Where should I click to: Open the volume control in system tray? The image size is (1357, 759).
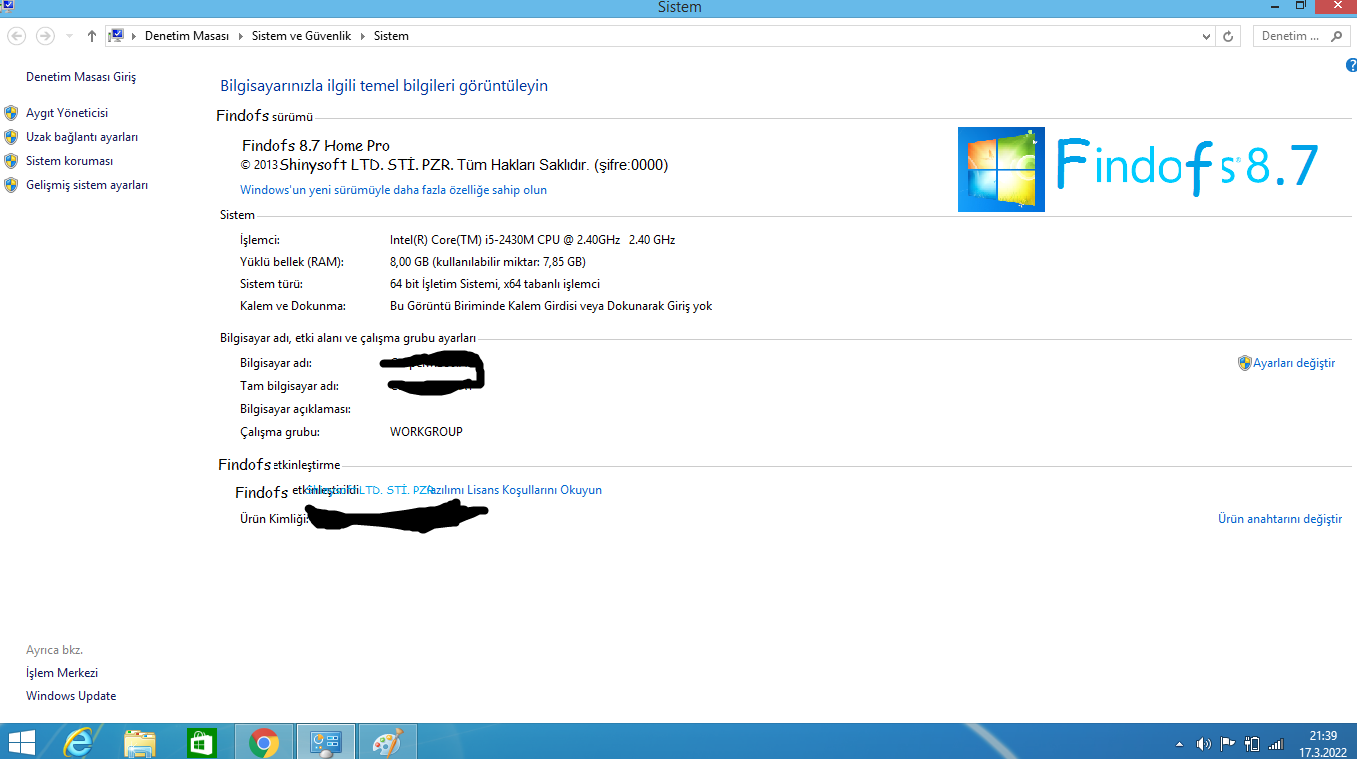click(x=1204, y=744)
